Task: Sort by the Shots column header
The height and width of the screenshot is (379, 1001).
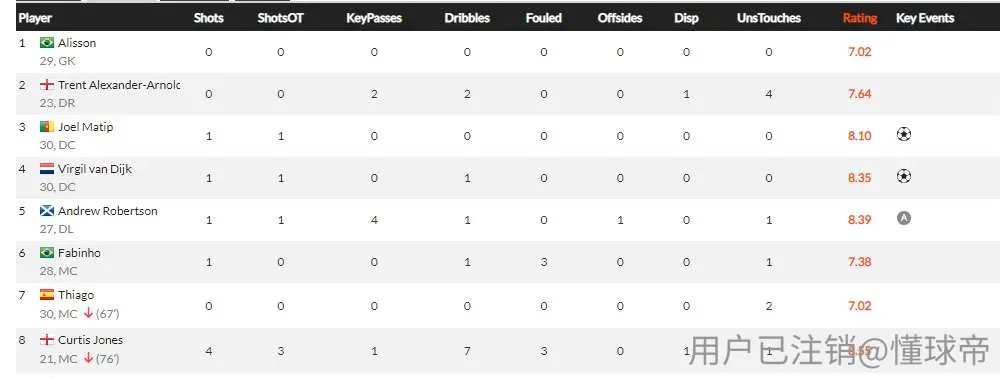Action: click(x=209, y=18)
